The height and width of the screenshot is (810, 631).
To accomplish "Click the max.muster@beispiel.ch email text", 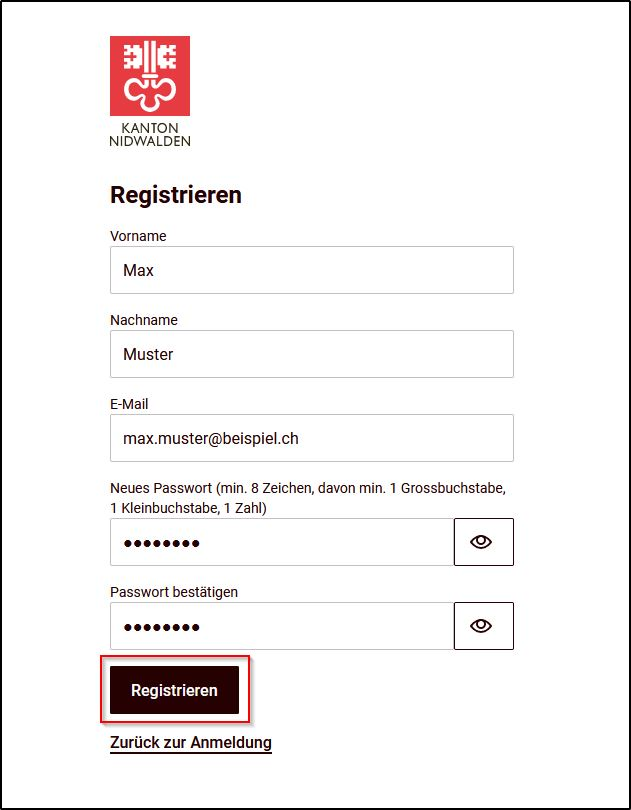I will click(x=211, y=439).
